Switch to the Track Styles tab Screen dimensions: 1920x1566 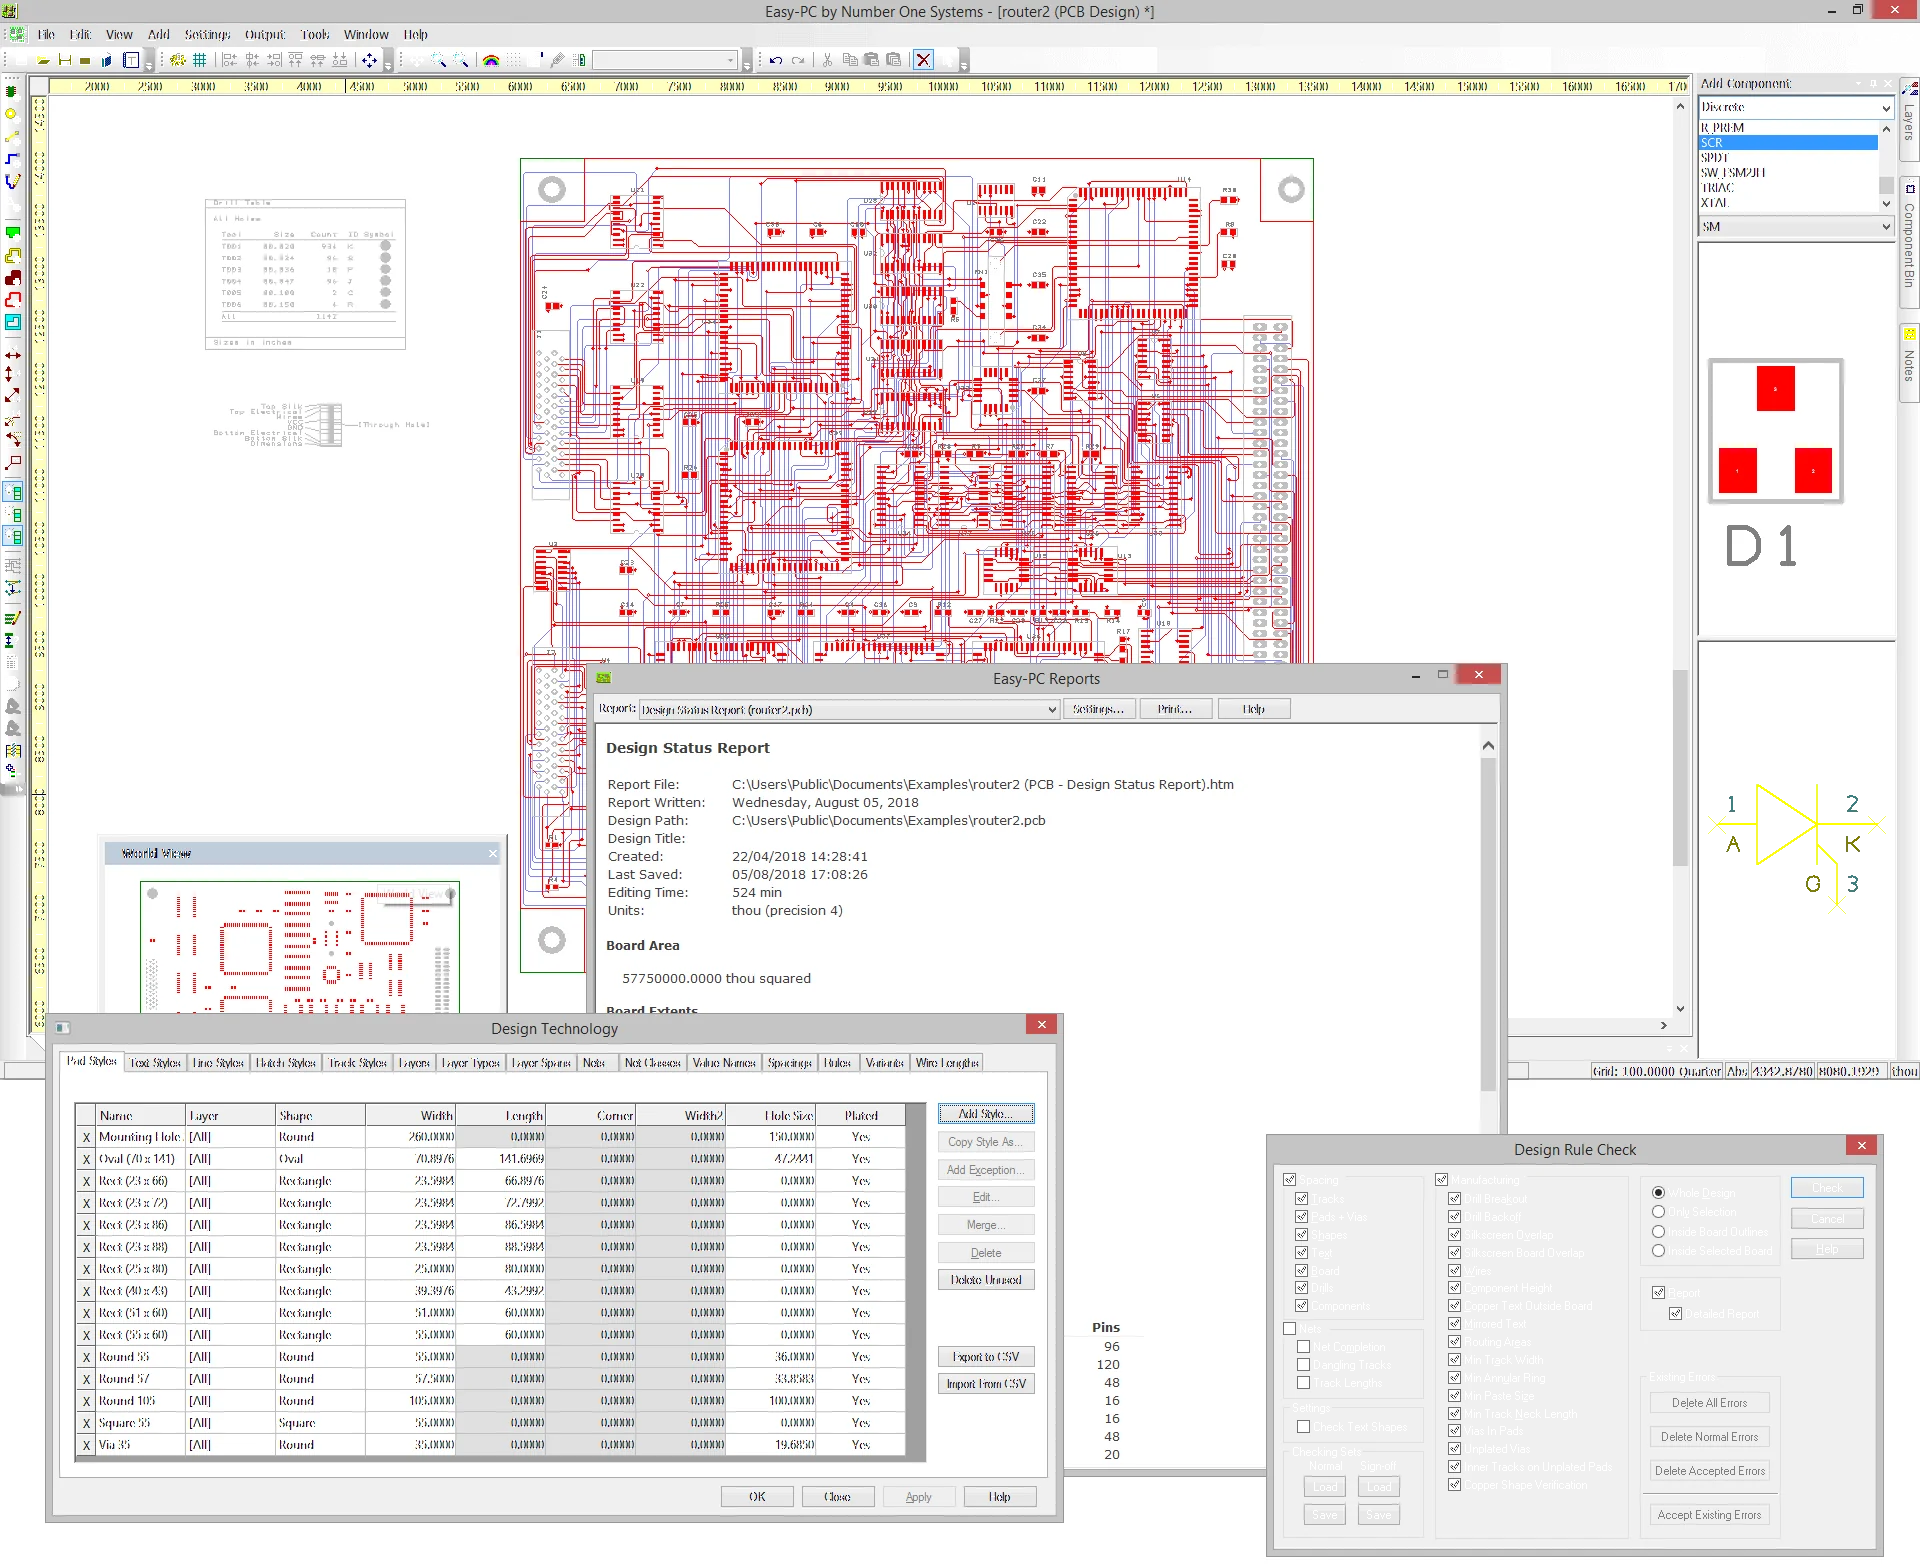pos(356,1062)
